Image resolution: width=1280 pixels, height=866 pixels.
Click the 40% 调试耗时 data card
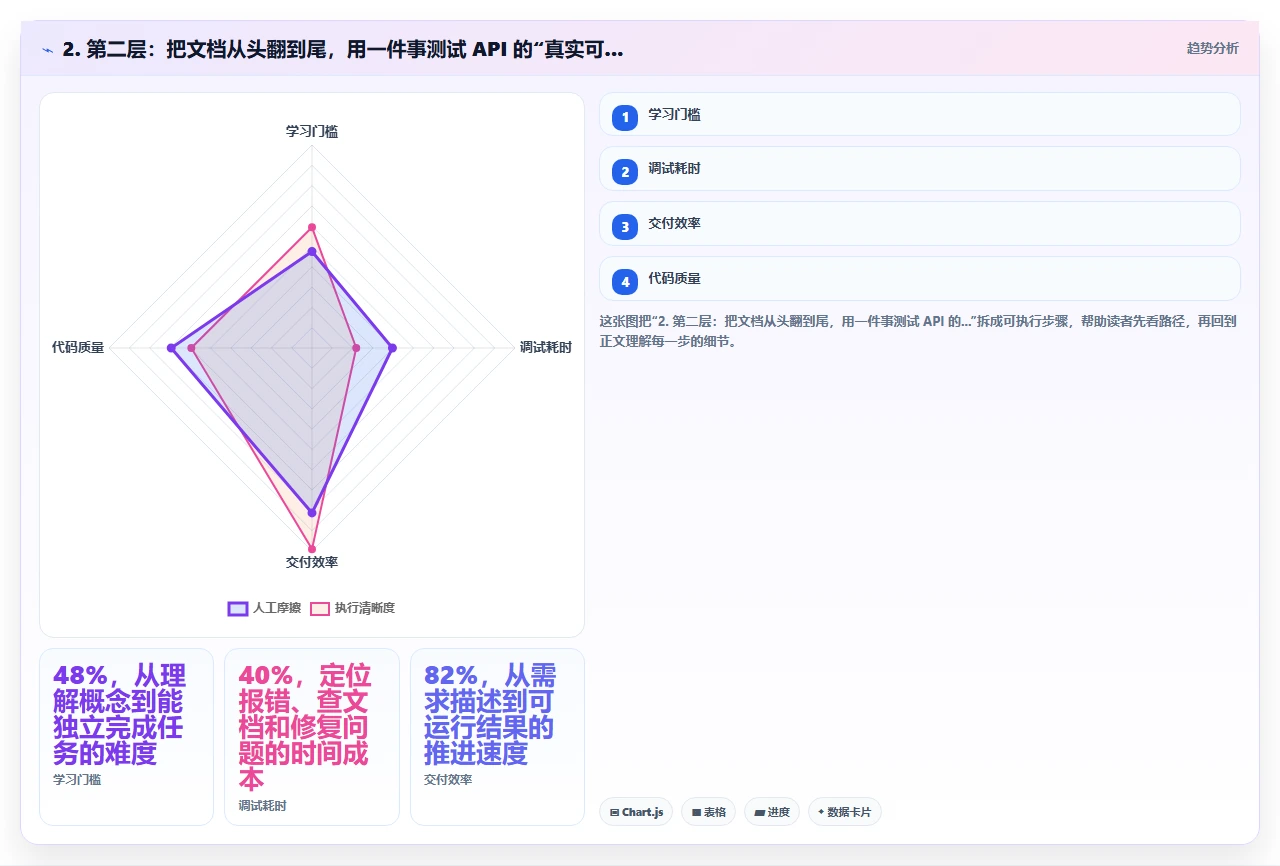pos(312,737)
